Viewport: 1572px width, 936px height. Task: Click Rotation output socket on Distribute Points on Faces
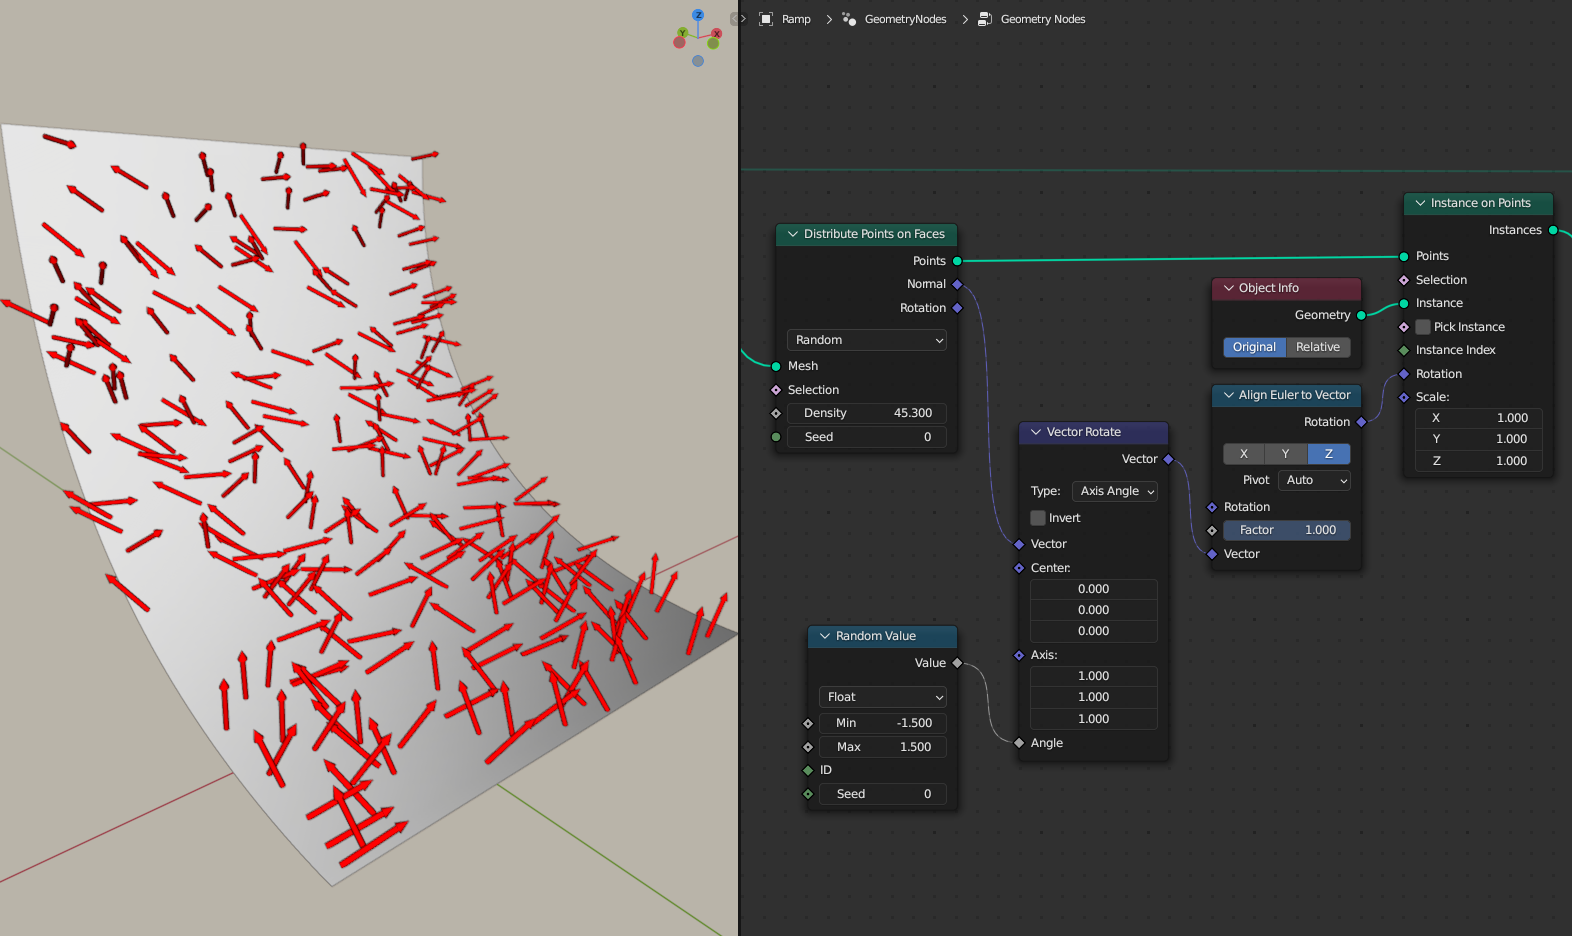tap(957, 308)
